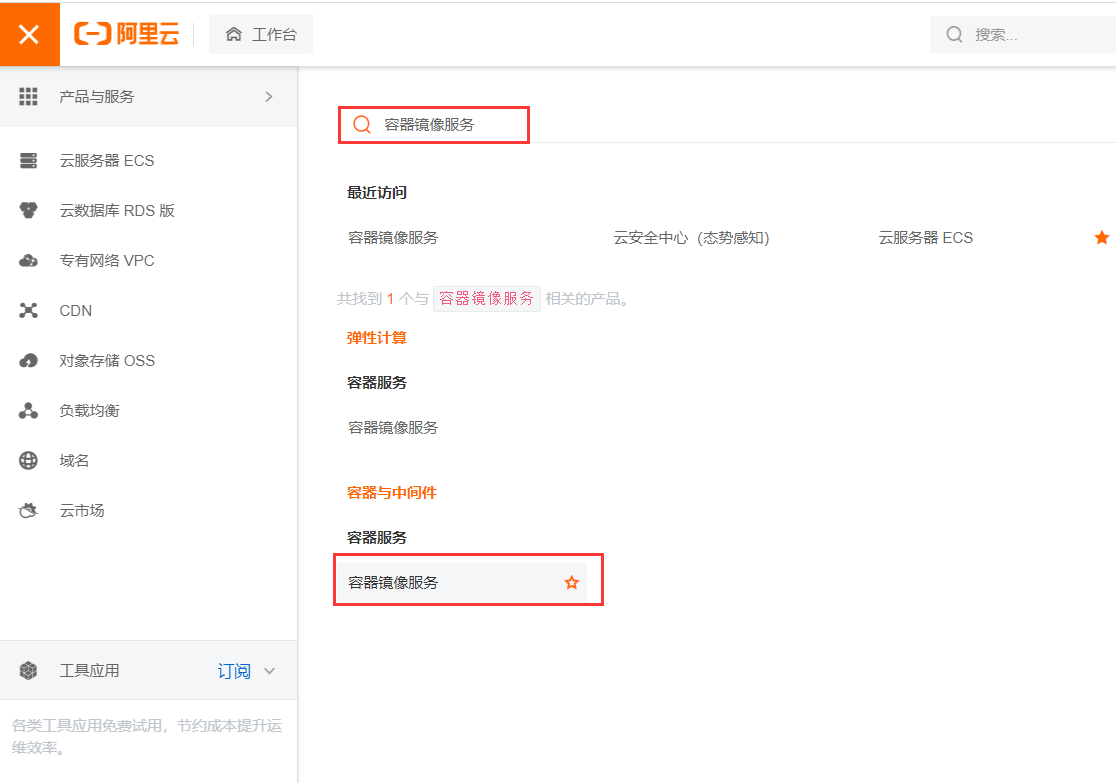This screenshot has width=1116, height=783.
Task: Expand 产品与服务 with the chevron arrow
Action: click(x=268, y=97)
